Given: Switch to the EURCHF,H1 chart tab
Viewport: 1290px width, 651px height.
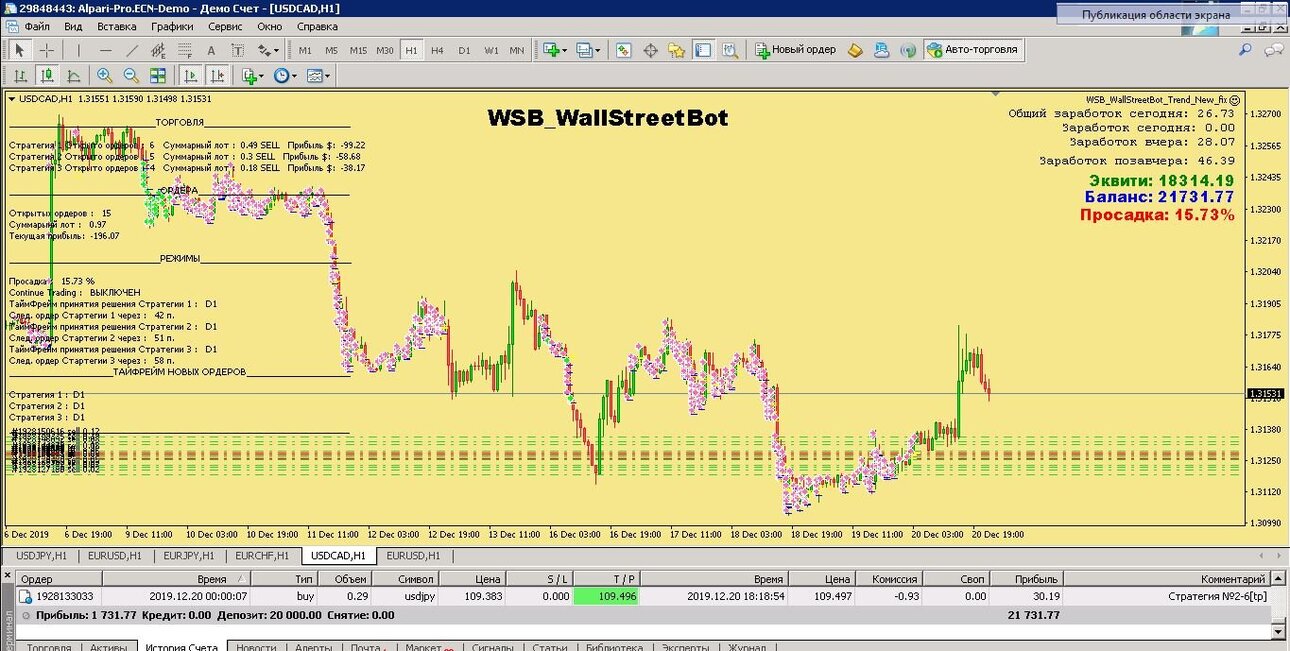Looking at the screenshot, I should click(x=262, y=556).
